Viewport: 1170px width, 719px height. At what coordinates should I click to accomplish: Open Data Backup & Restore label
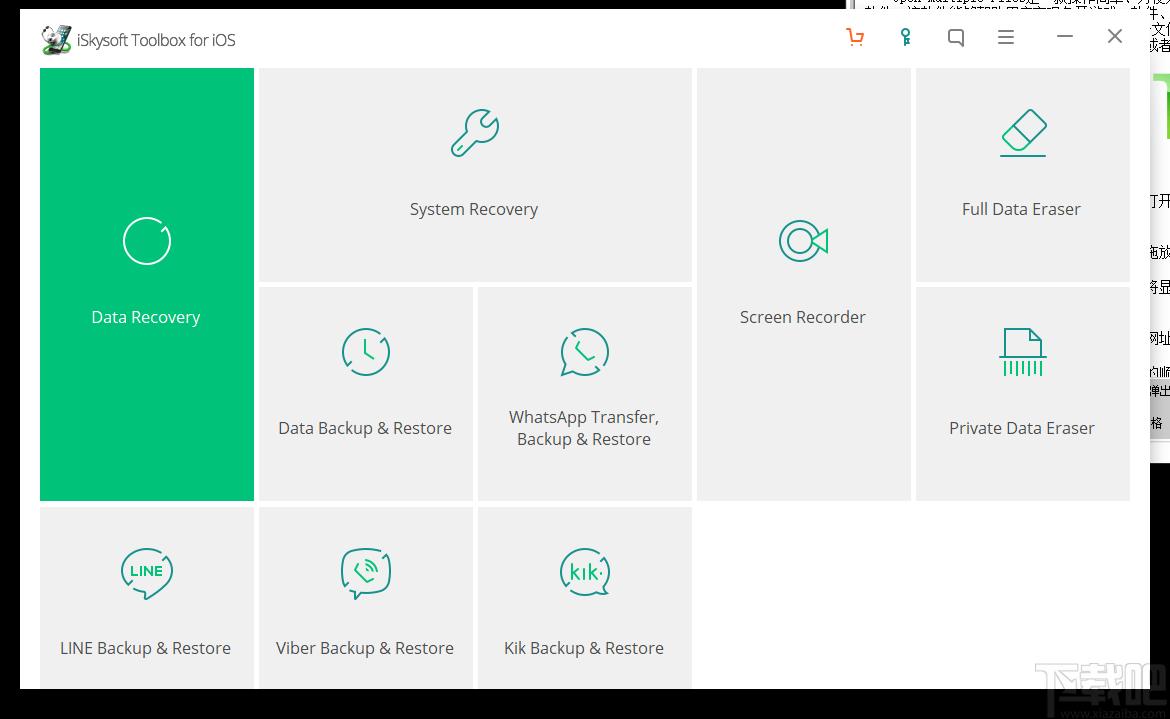coord(365,428)
